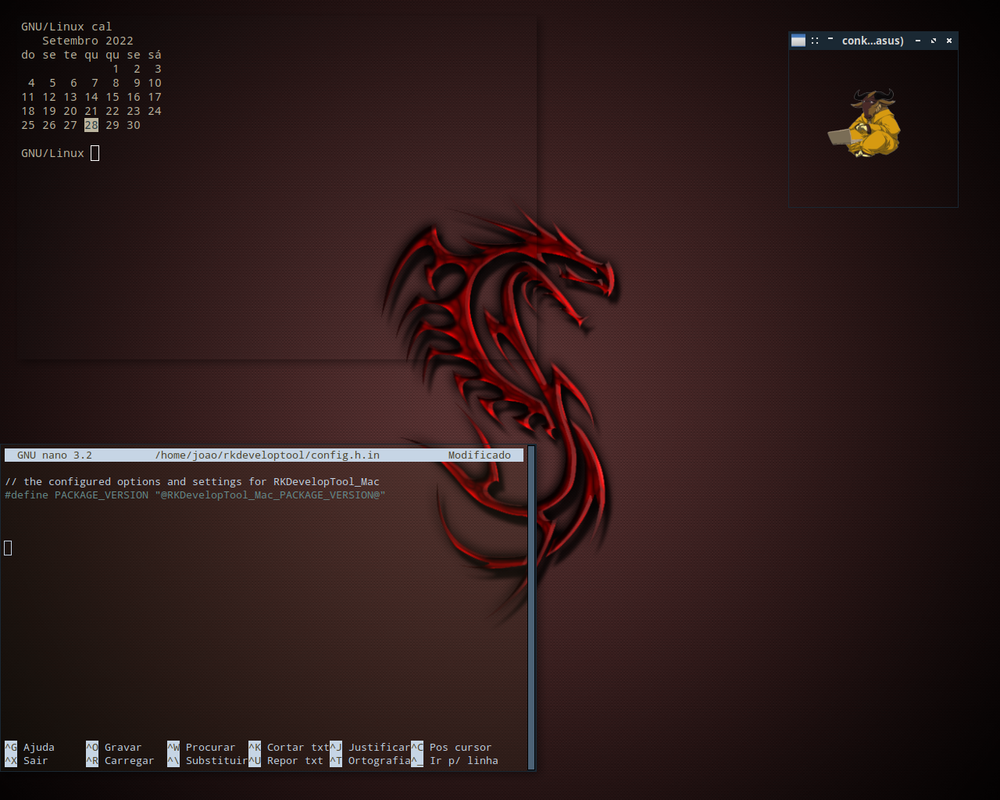Click the '#define PACKAGE_VERSION' line
1000x800 pixels.
click(x=195, y=495)
